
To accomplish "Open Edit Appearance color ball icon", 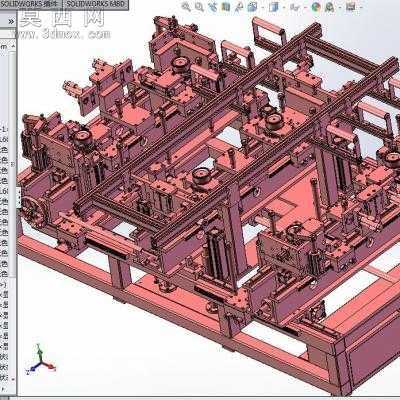I will click(316, 7).
